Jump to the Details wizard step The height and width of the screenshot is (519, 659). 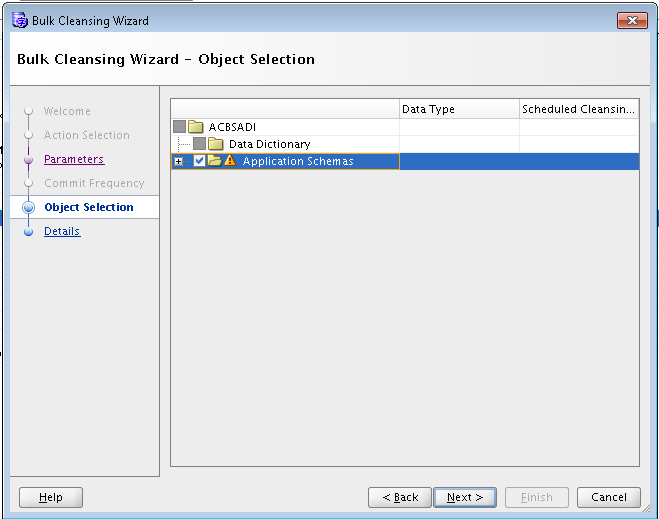click(62, 232)
